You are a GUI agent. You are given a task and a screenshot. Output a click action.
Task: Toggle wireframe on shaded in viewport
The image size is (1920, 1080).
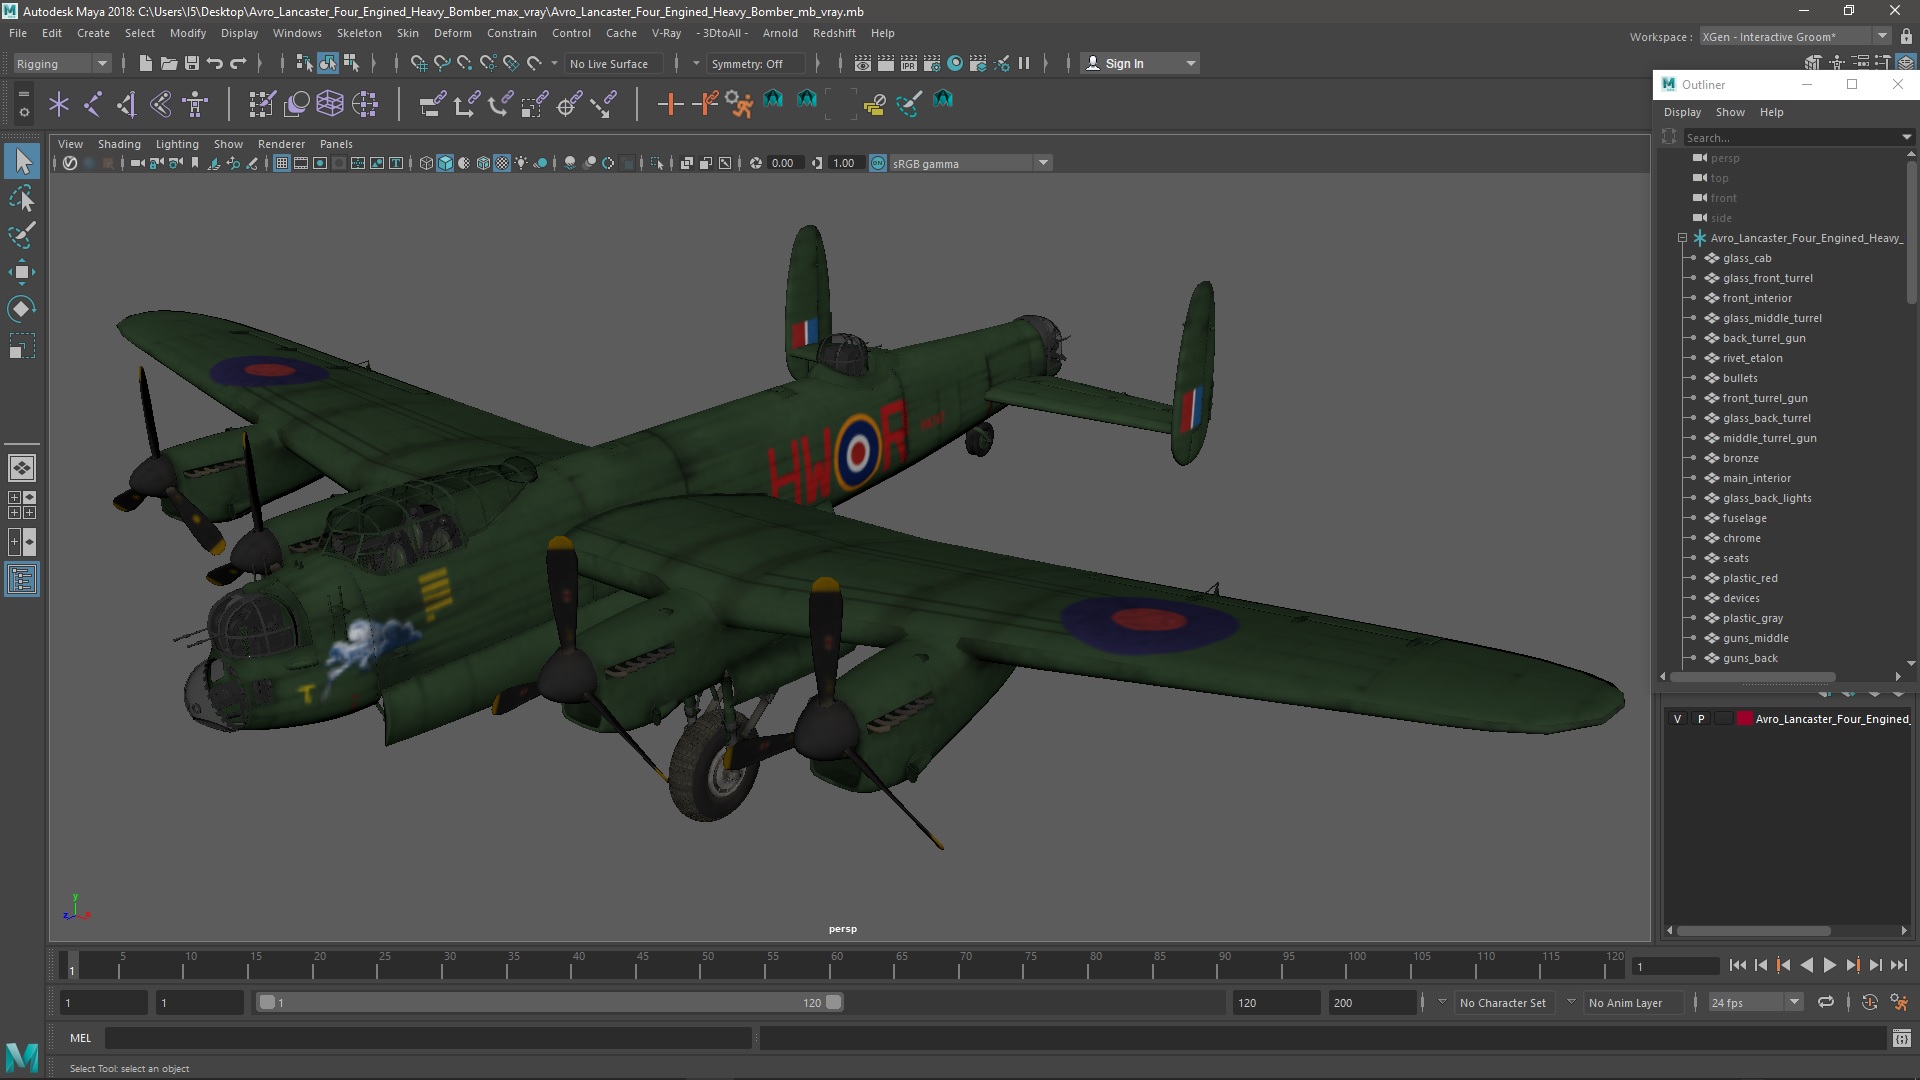(x=483, y=163)
